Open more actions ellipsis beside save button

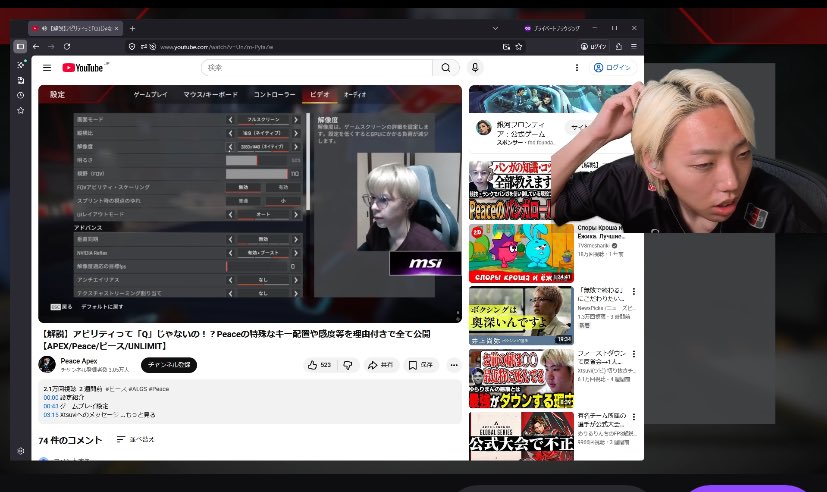point(454,365)
